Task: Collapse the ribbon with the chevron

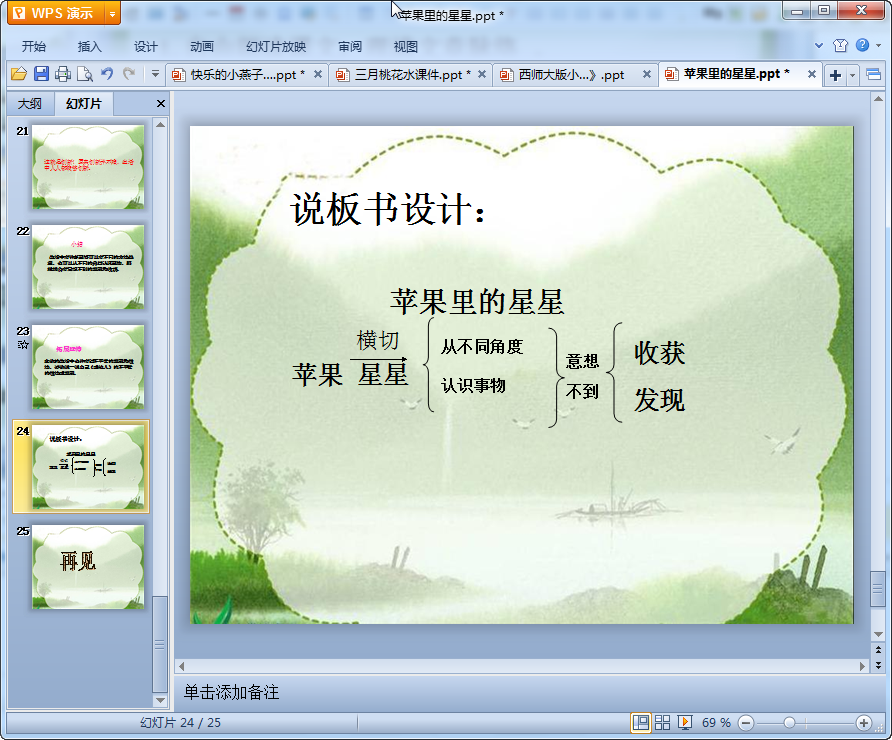Action: 819,46
